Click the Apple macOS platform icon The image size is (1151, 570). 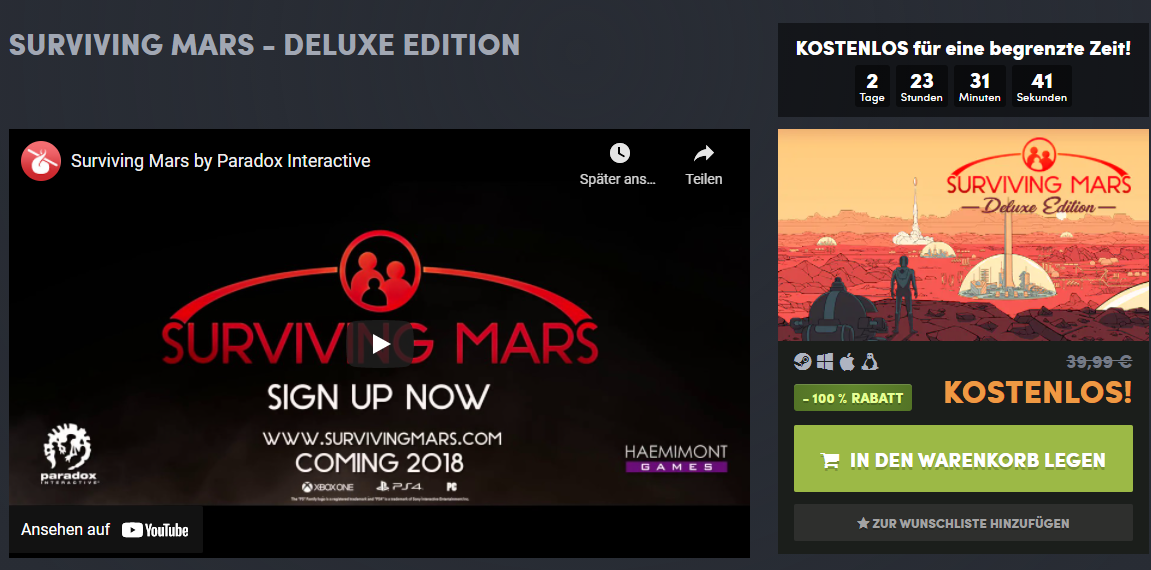847,361
